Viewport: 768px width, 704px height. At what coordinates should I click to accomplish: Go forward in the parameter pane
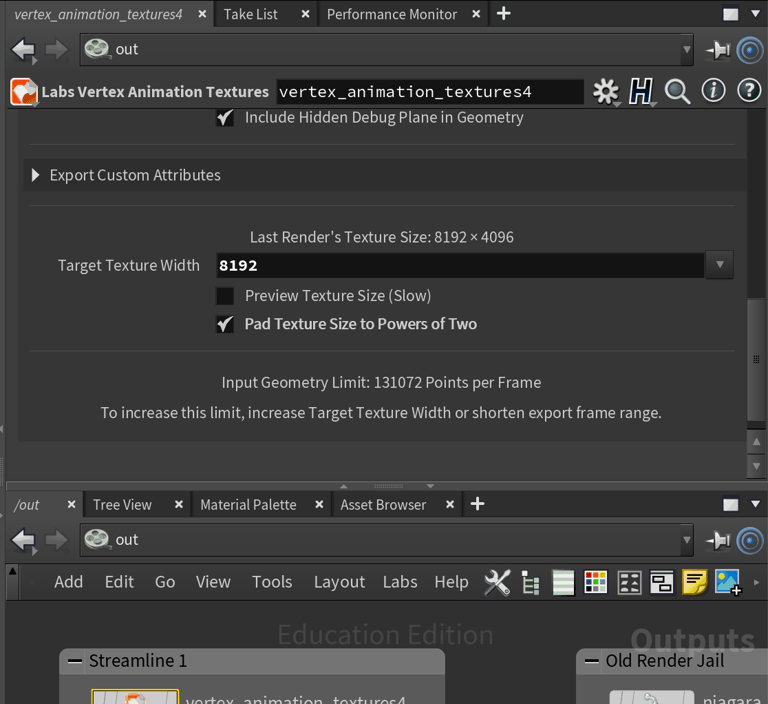[x=57, y=50]
